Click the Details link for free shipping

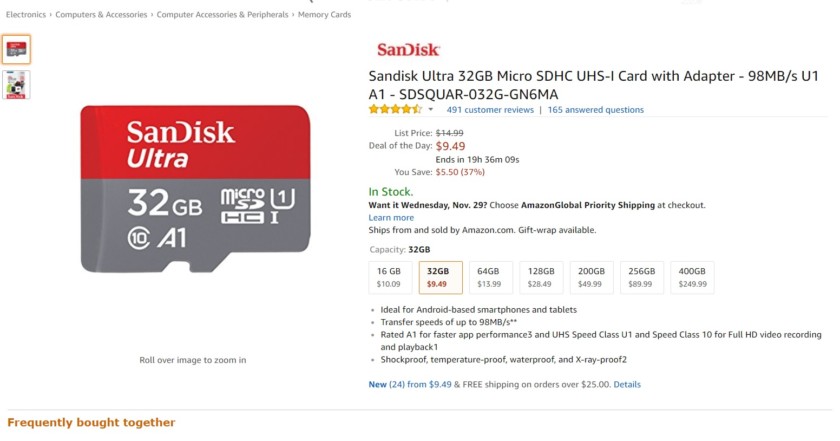(627, 384)
